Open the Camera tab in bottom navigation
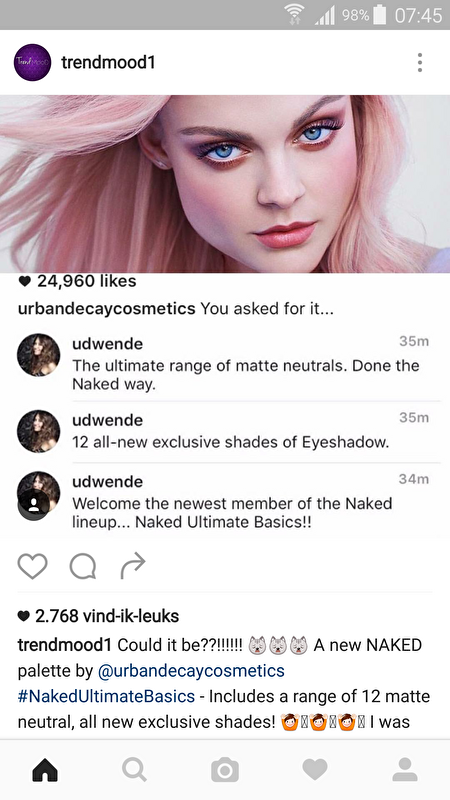 pyautogui.click(x=225, y=770)
